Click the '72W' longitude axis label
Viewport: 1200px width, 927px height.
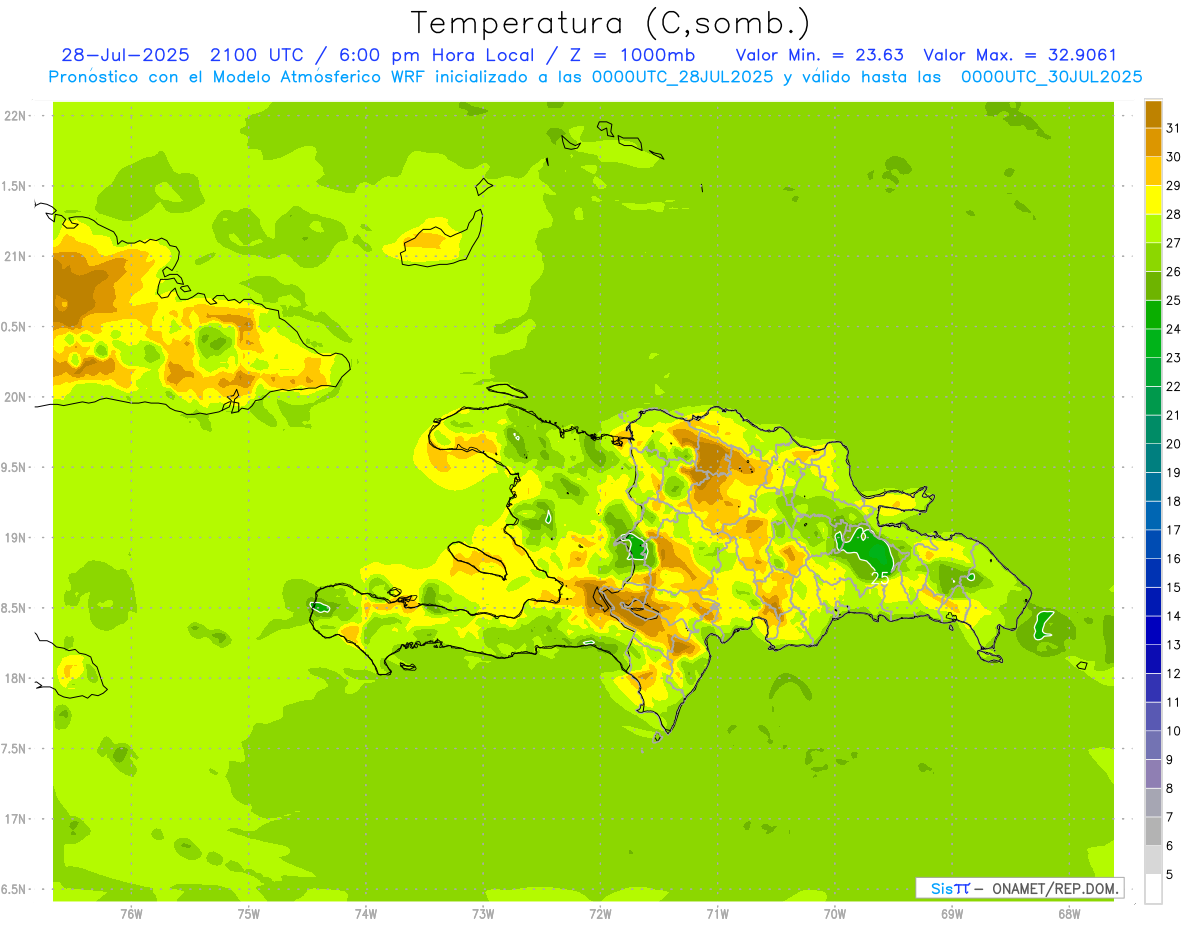click(600, 914)
